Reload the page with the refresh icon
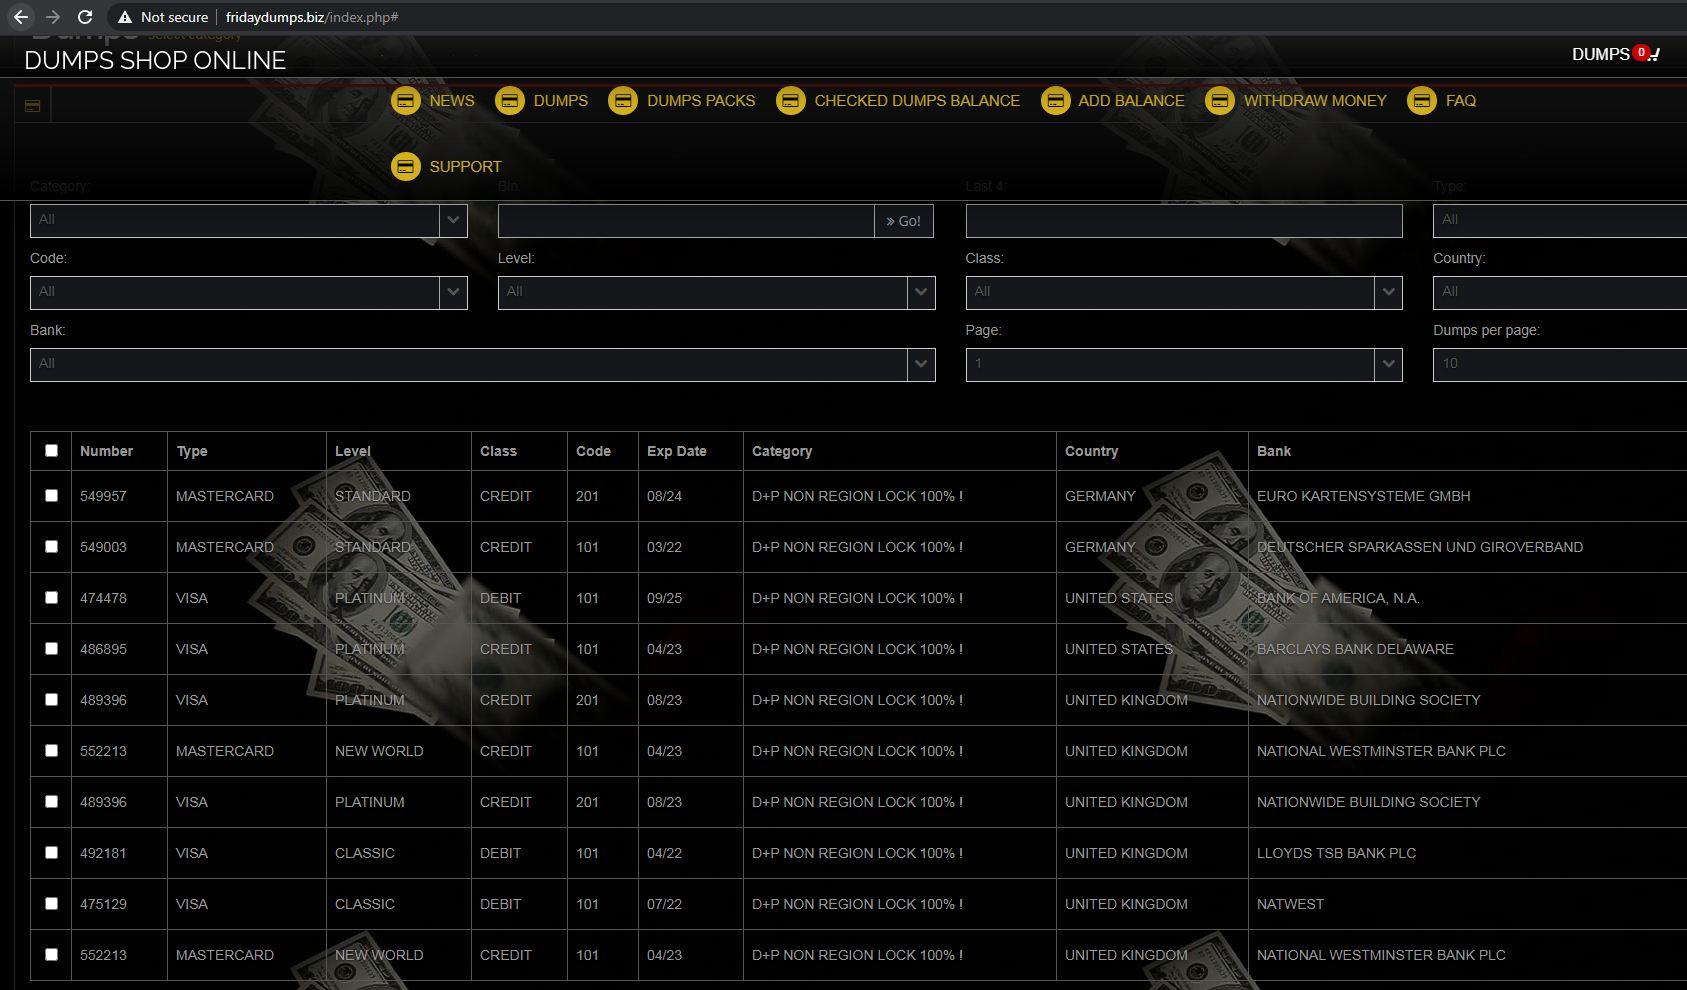This screenshot has height=990, width=1687. [x=85, y=17]
